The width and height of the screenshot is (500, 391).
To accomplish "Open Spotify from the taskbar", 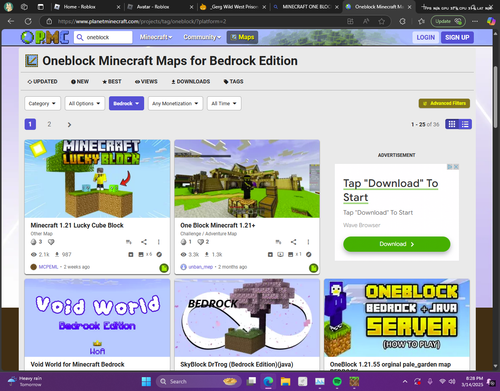I will pyautogui.click(x=337, y=381).
